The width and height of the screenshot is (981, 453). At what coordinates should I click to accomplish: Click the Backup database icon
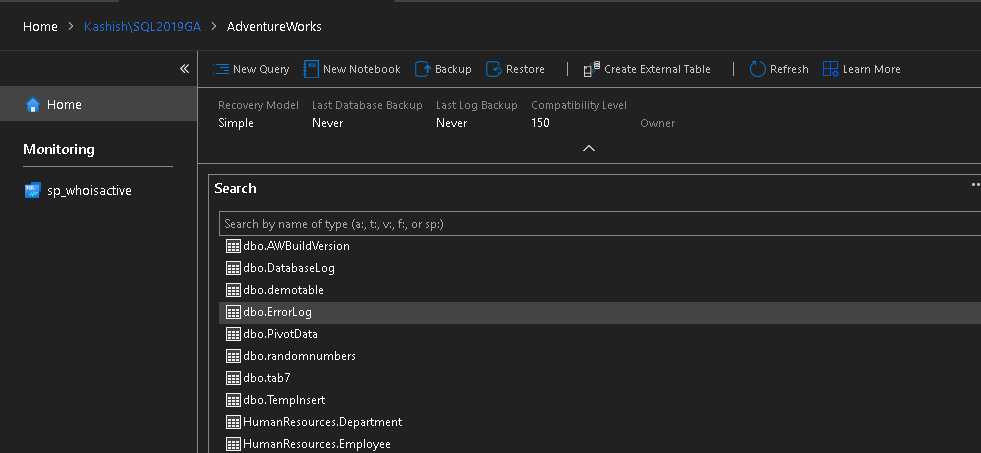click(x=422, y=69)
